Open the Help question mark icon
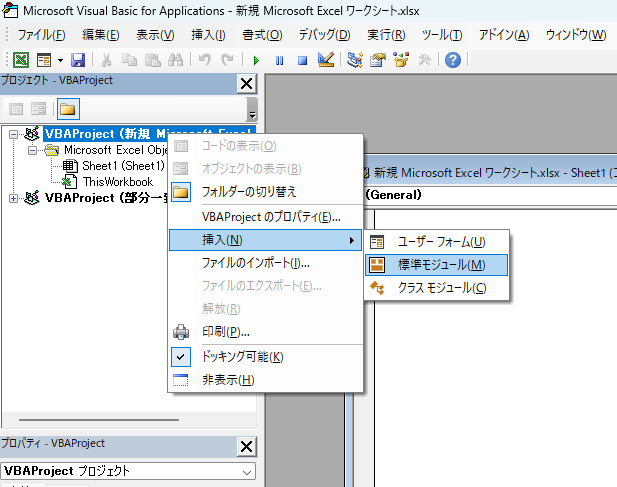The height and width of the screenshot is (487, 617). 452,60
